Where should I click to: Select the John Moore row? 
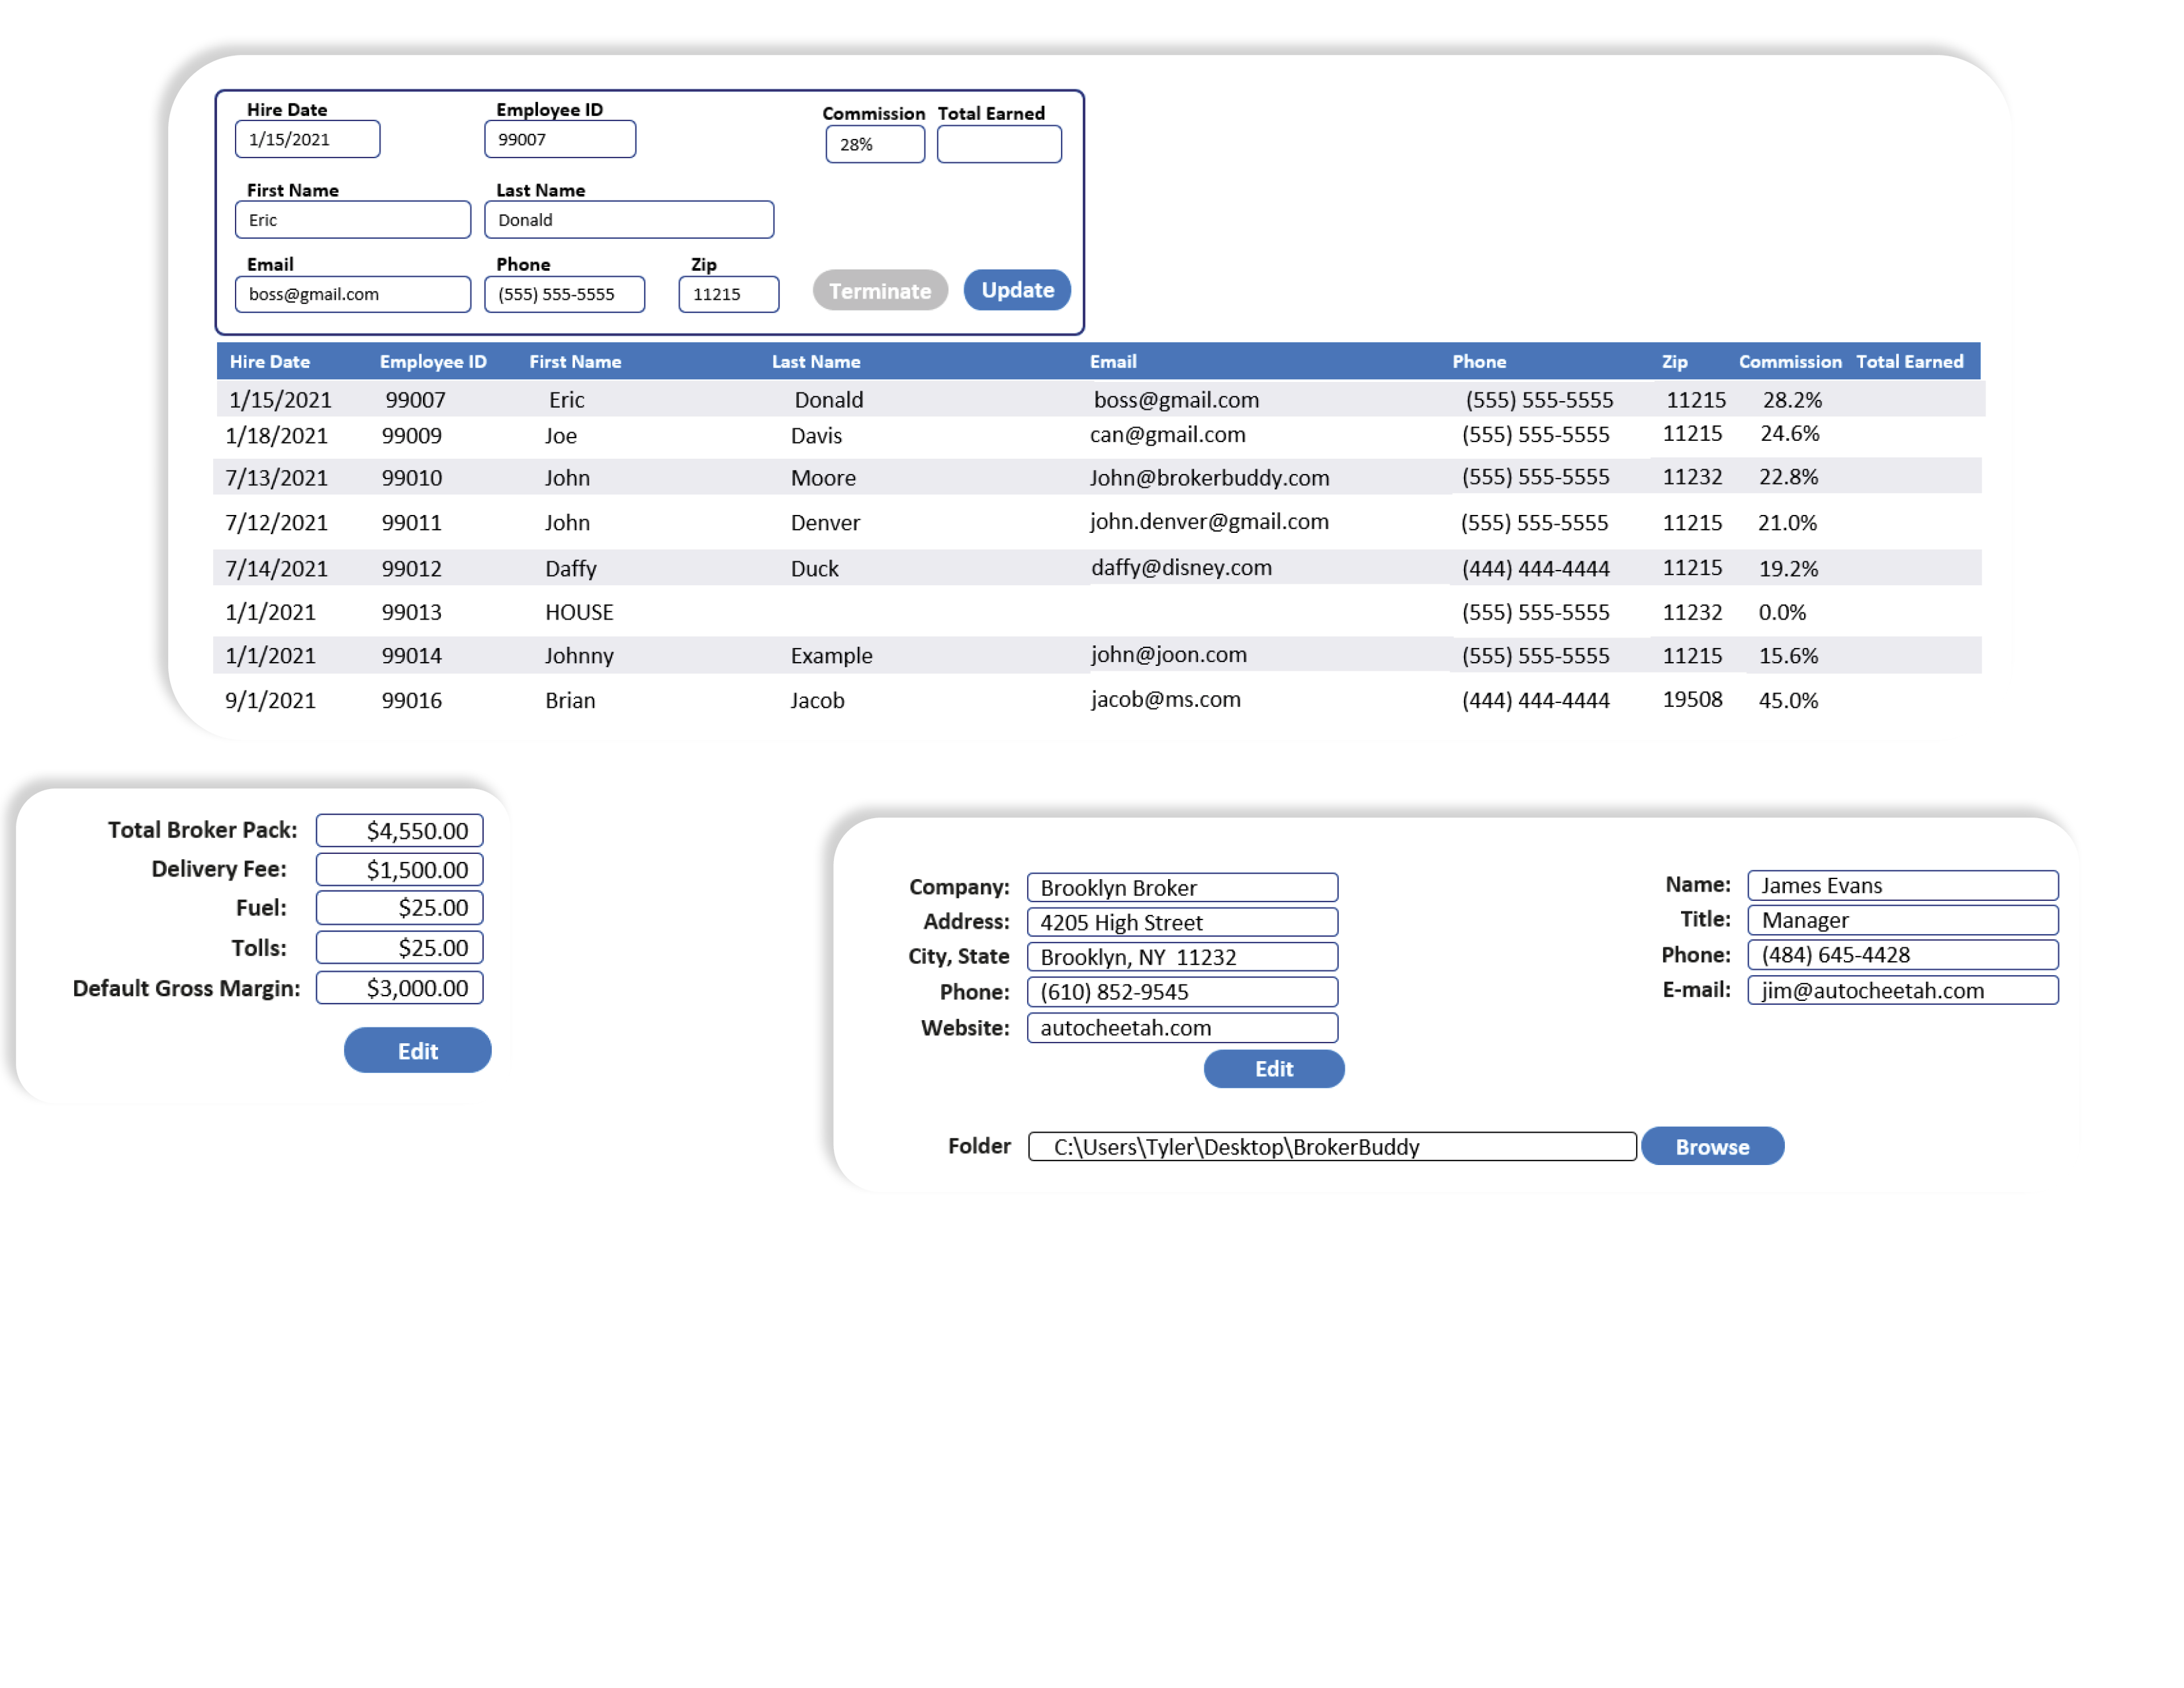coord(1097,477)
